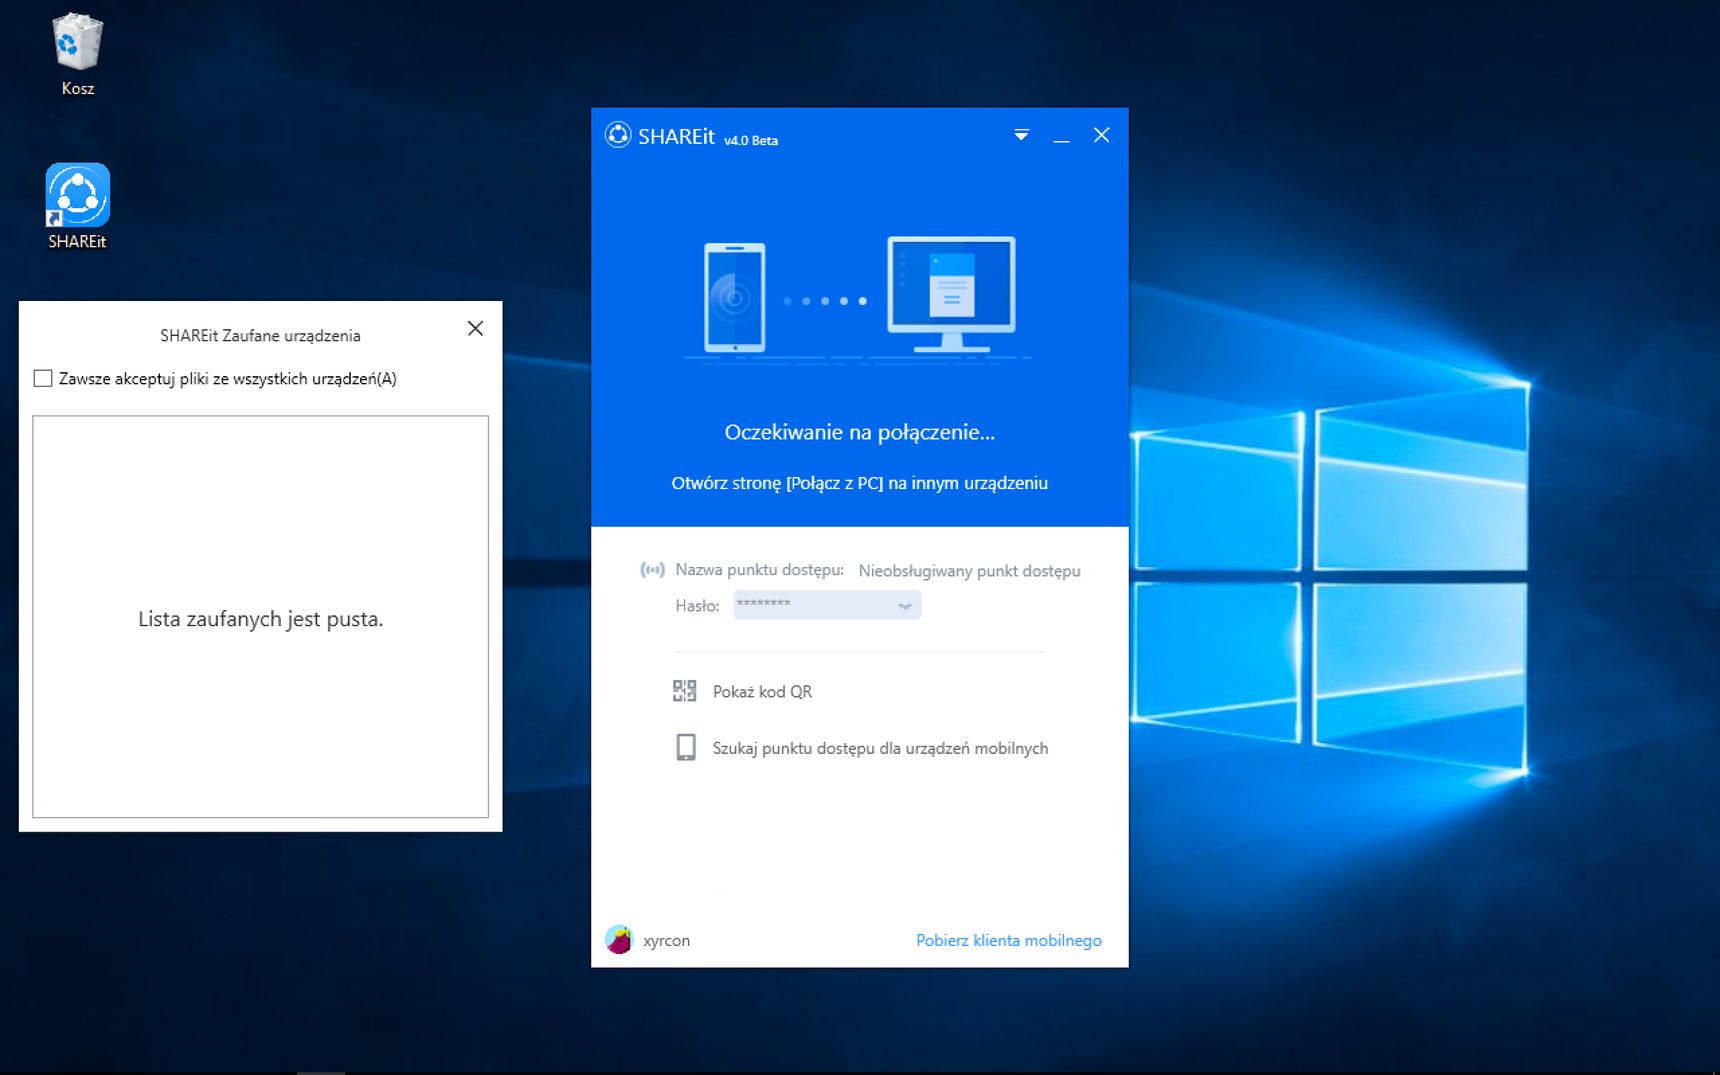Click the Hasło password field
This screenshot has height=1075, width=1720.
[x=827, y=604]
